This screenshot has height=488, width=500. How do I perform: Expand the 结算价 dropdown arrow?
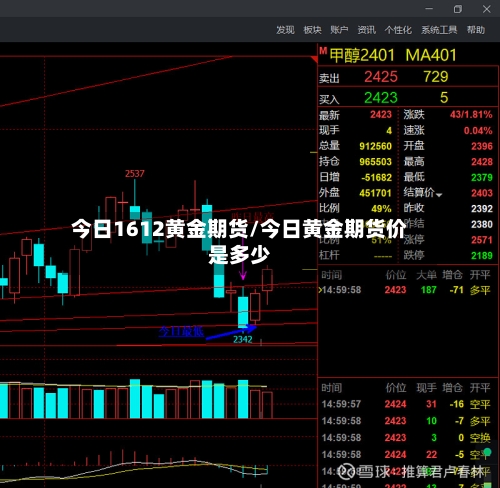pyautogui.click(x=439, y=195)
